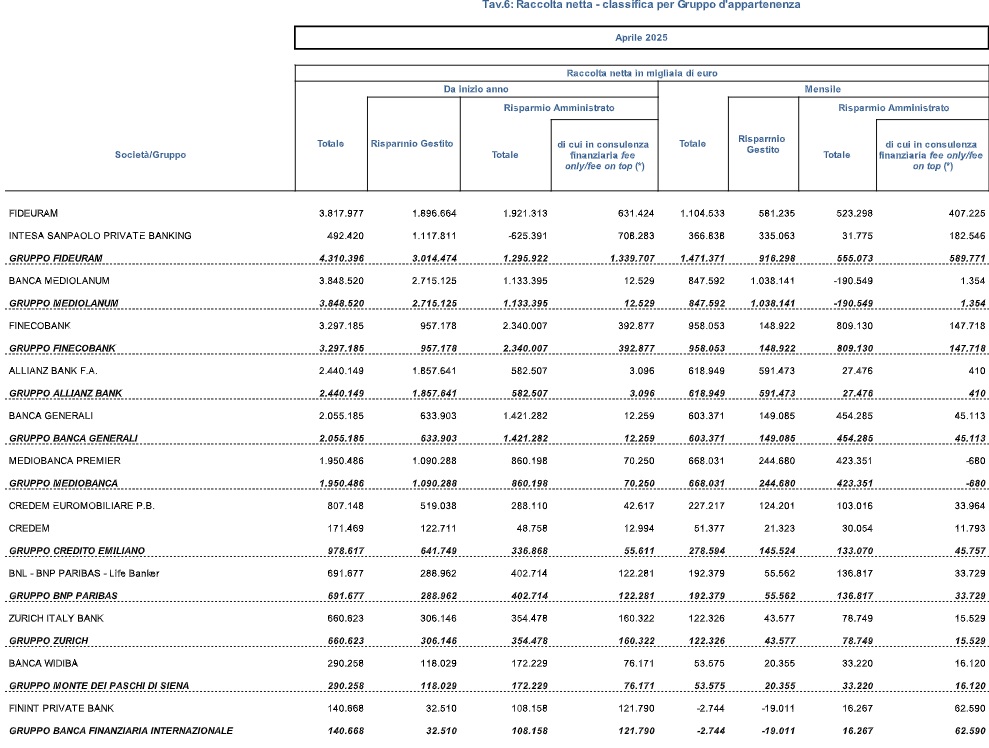
Task: Click the 'Risparmio Gestito' header under Da inizio anno
Action: coord(412,144)
